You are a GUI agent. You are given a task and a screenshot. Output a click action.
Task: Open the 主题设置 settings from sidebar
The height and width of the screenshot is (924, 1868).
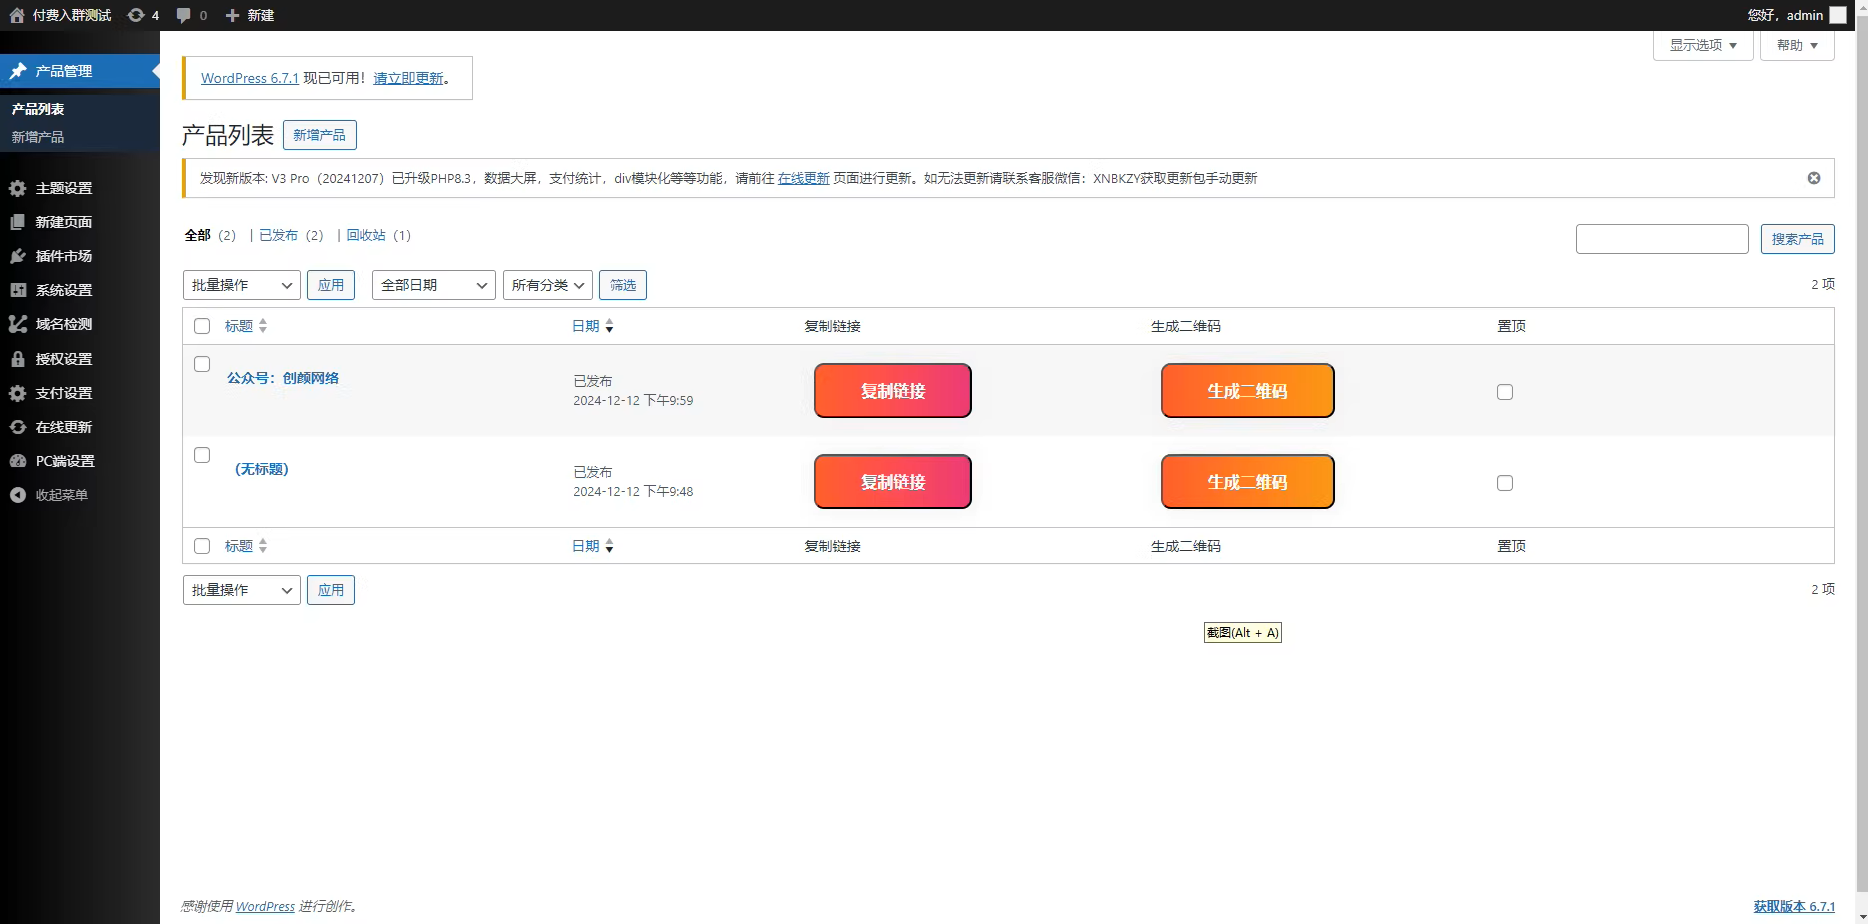(x=63, y=188)
